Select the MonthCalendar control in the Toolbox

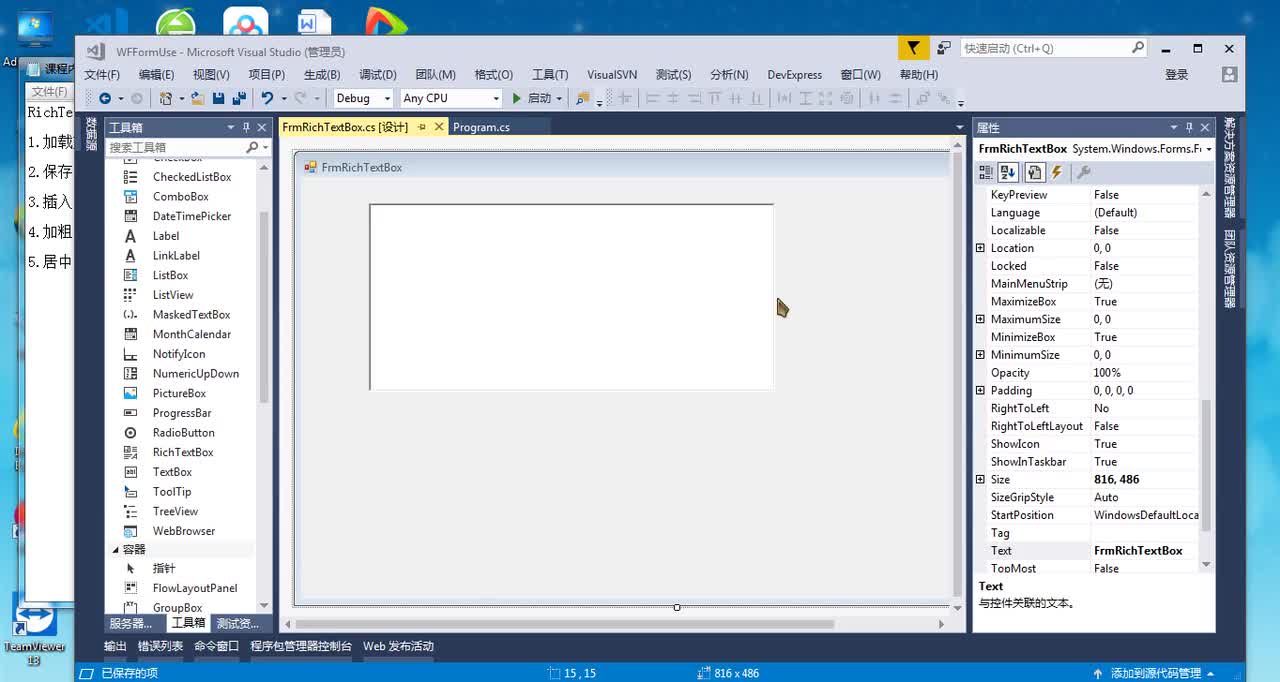click(192, 334)
